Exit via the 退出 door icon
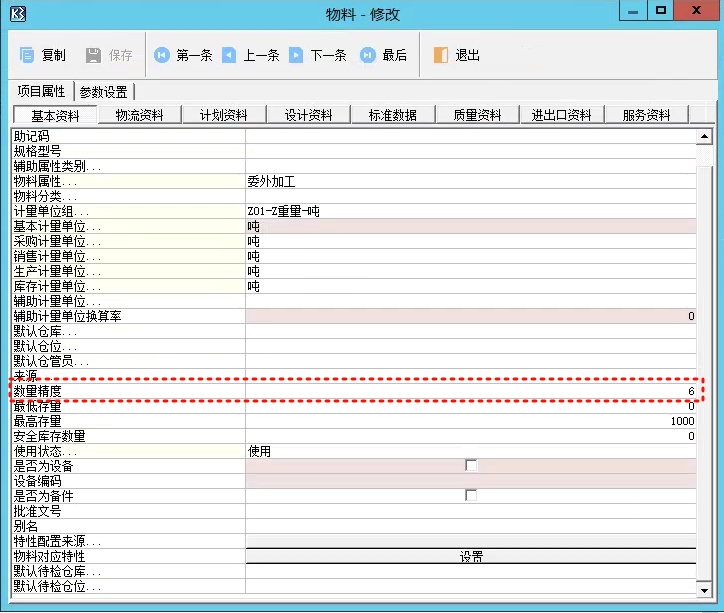724x613 pixels. tap(440, 55)
